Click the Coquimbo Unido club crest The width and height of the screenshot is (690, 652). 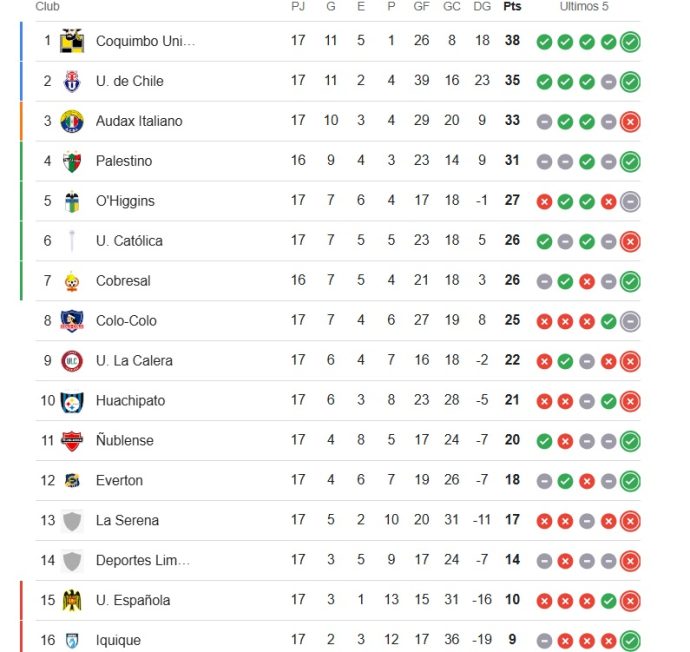coord(72,41)
